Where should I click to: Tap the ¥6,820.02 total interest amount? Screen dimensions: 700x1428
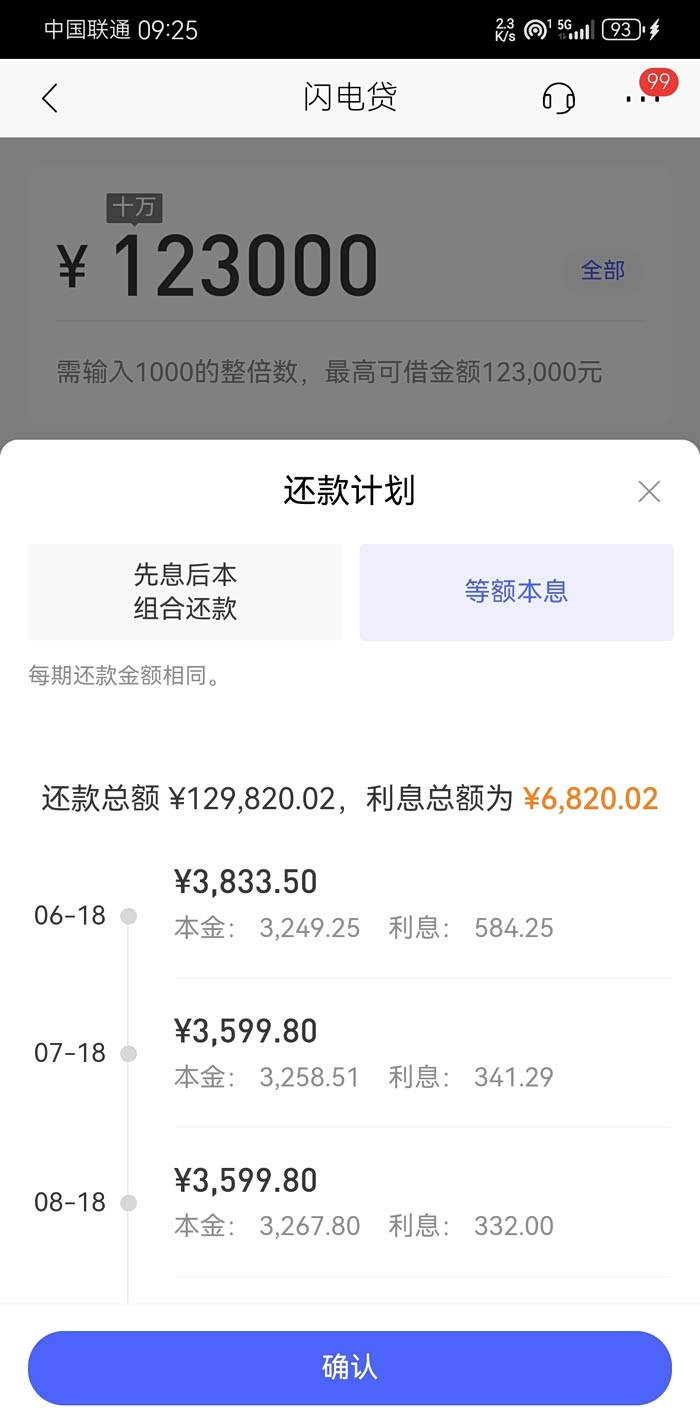click(590, 798)
